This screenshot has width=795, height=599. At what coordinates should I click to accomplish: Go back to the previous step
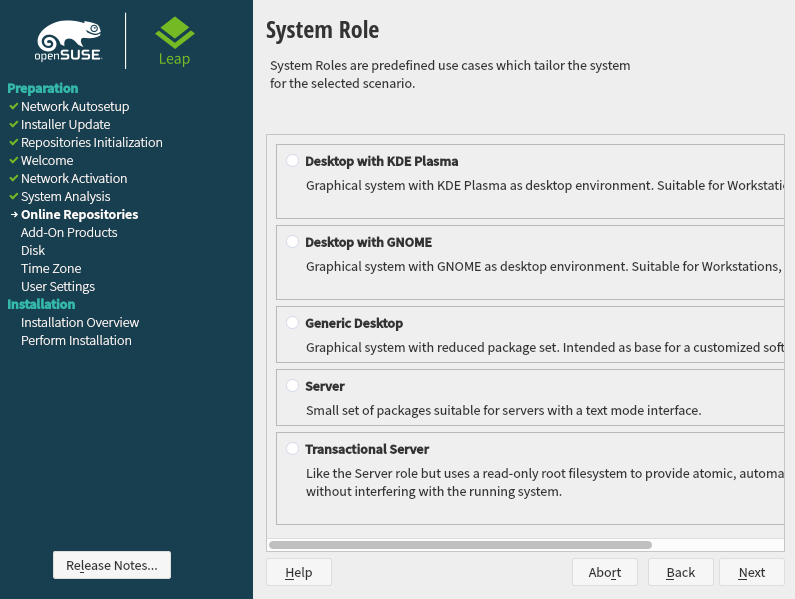(680, 572)
